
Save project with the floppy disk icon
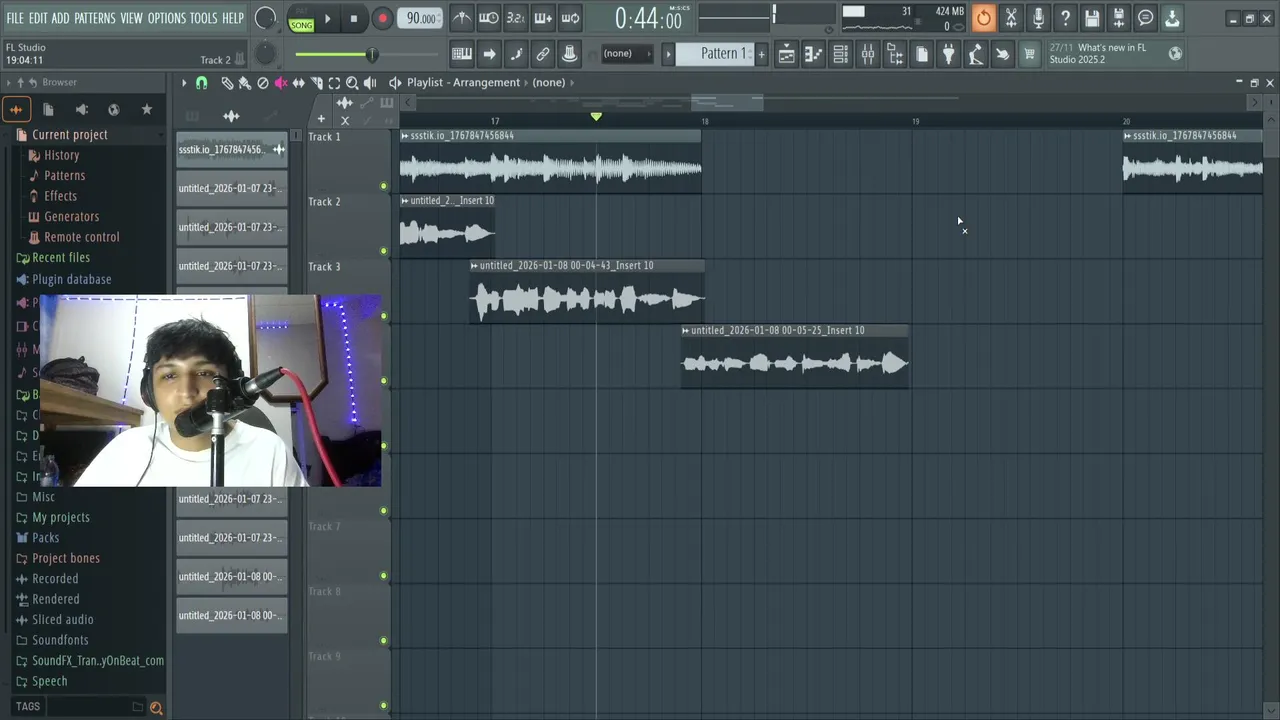point(1092,18)
